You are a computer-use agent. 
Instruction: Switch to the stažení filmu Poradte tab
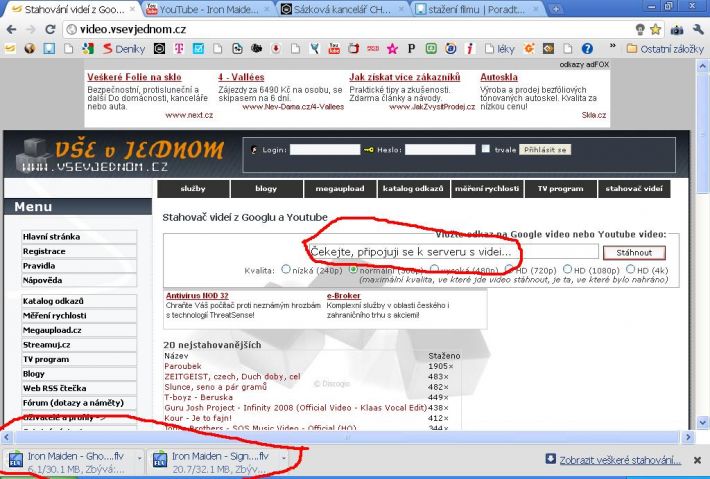475,9
